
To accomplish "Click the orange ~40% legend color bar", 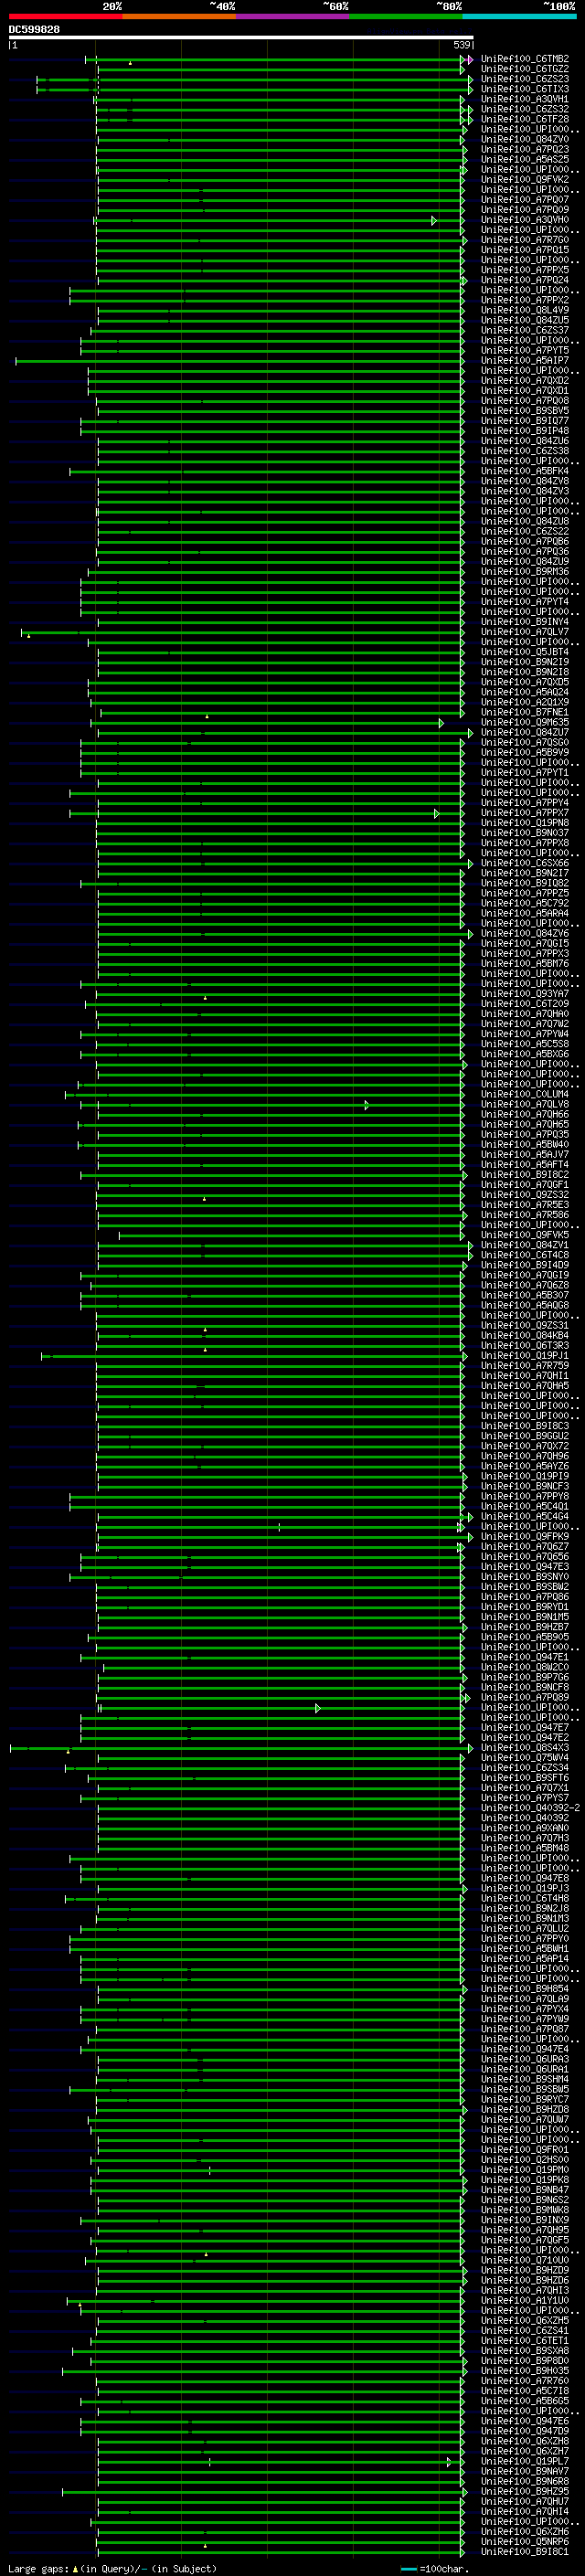I will click(179, 16).
